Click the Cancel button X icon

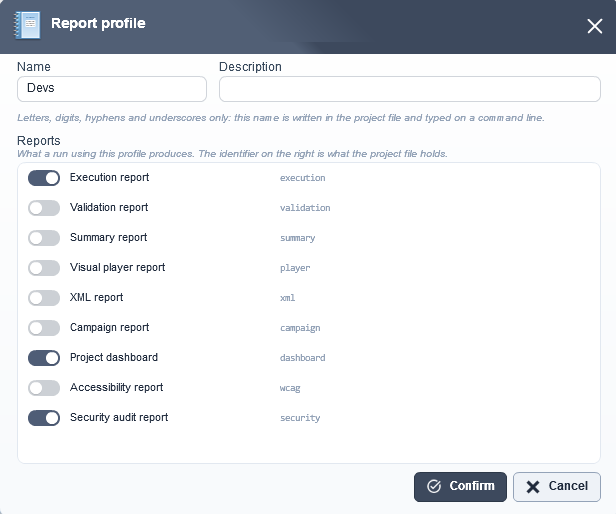click(533, 487)
